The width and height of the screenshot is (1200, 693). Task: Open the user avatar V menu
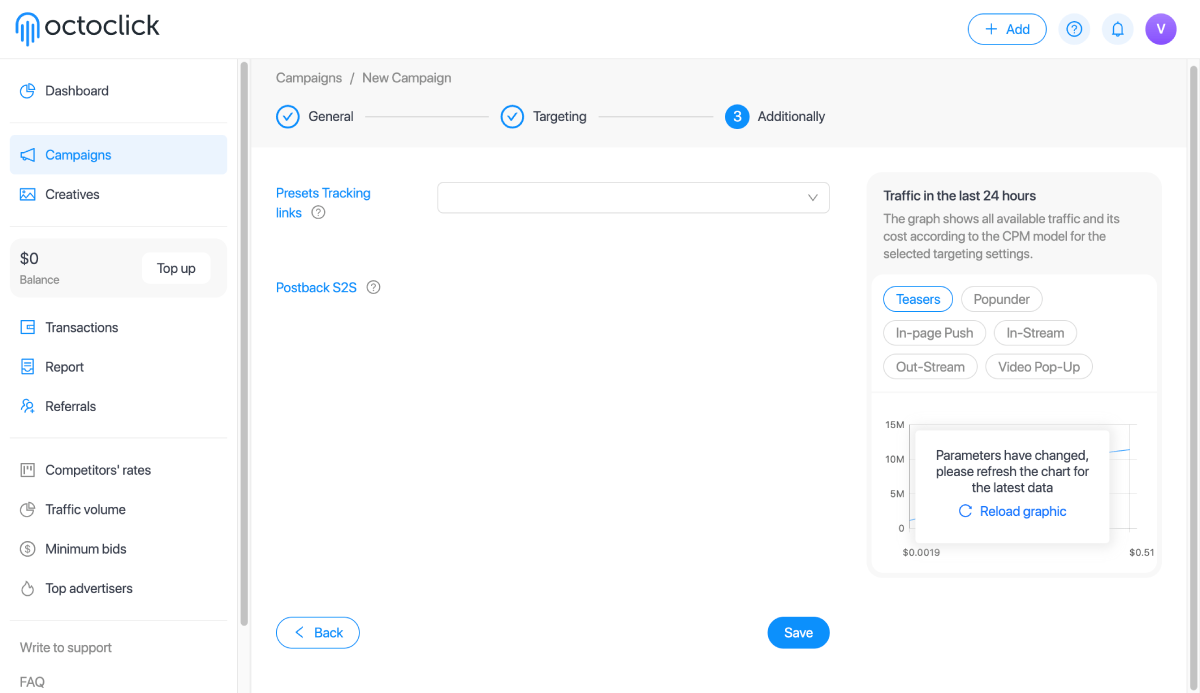1161,29
